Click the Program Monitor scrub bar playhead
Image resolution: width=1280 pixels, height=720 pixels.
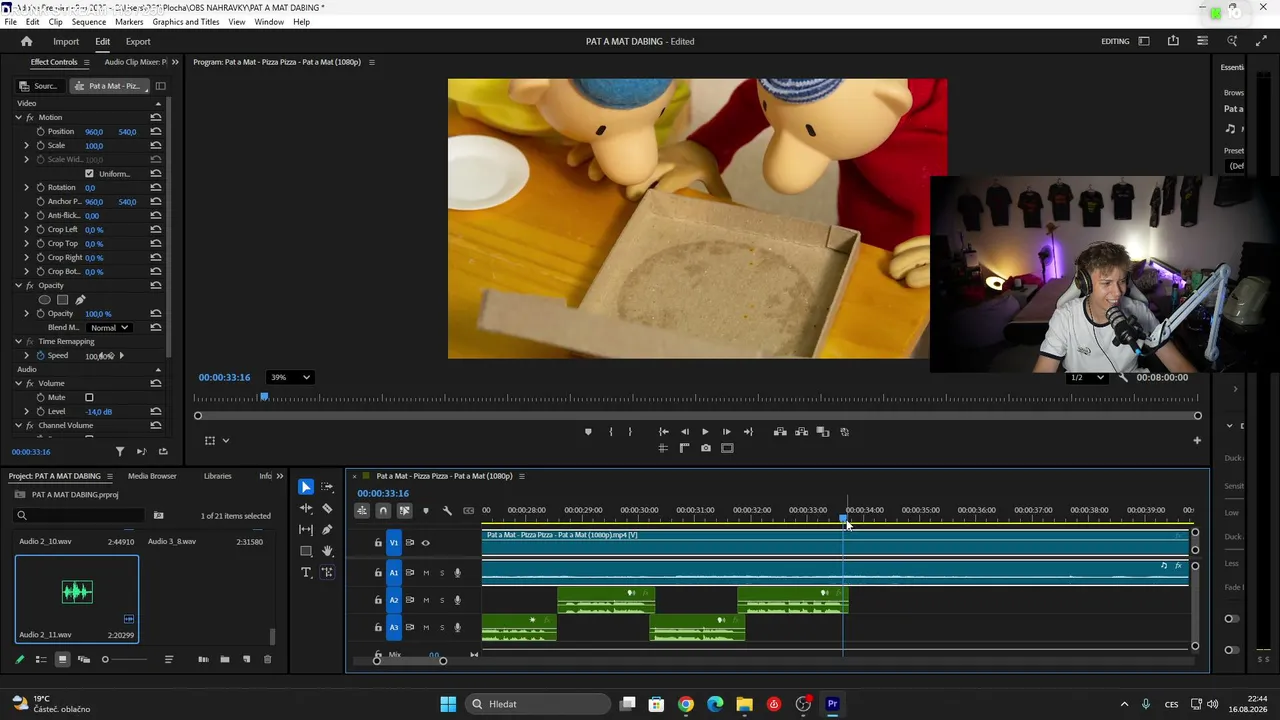point(265,397)
